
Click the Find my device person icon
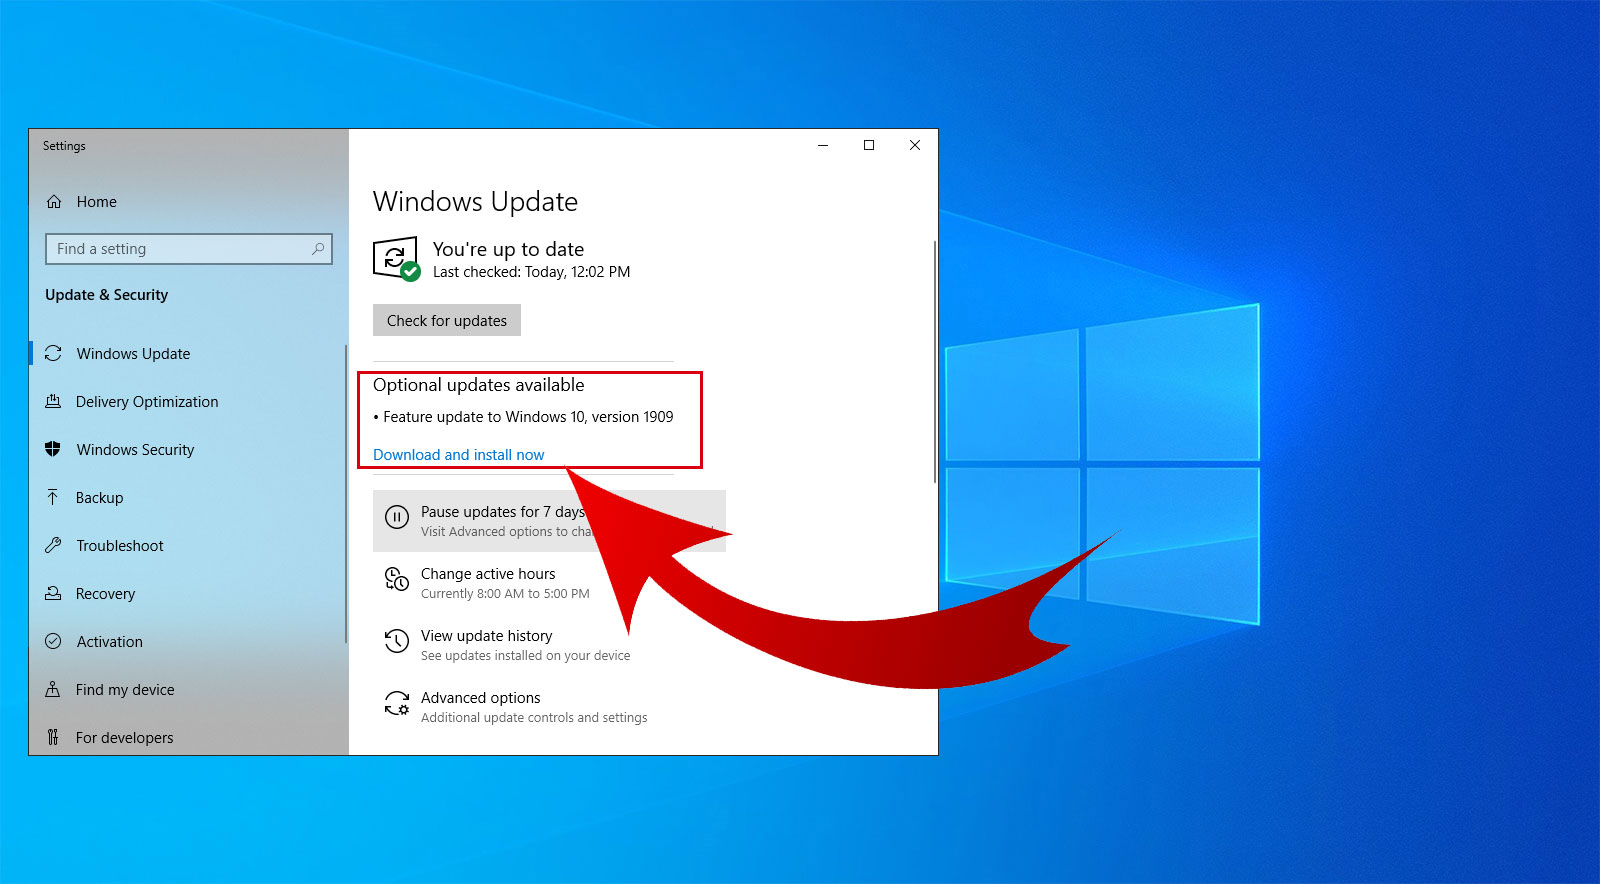click(53, 690)
